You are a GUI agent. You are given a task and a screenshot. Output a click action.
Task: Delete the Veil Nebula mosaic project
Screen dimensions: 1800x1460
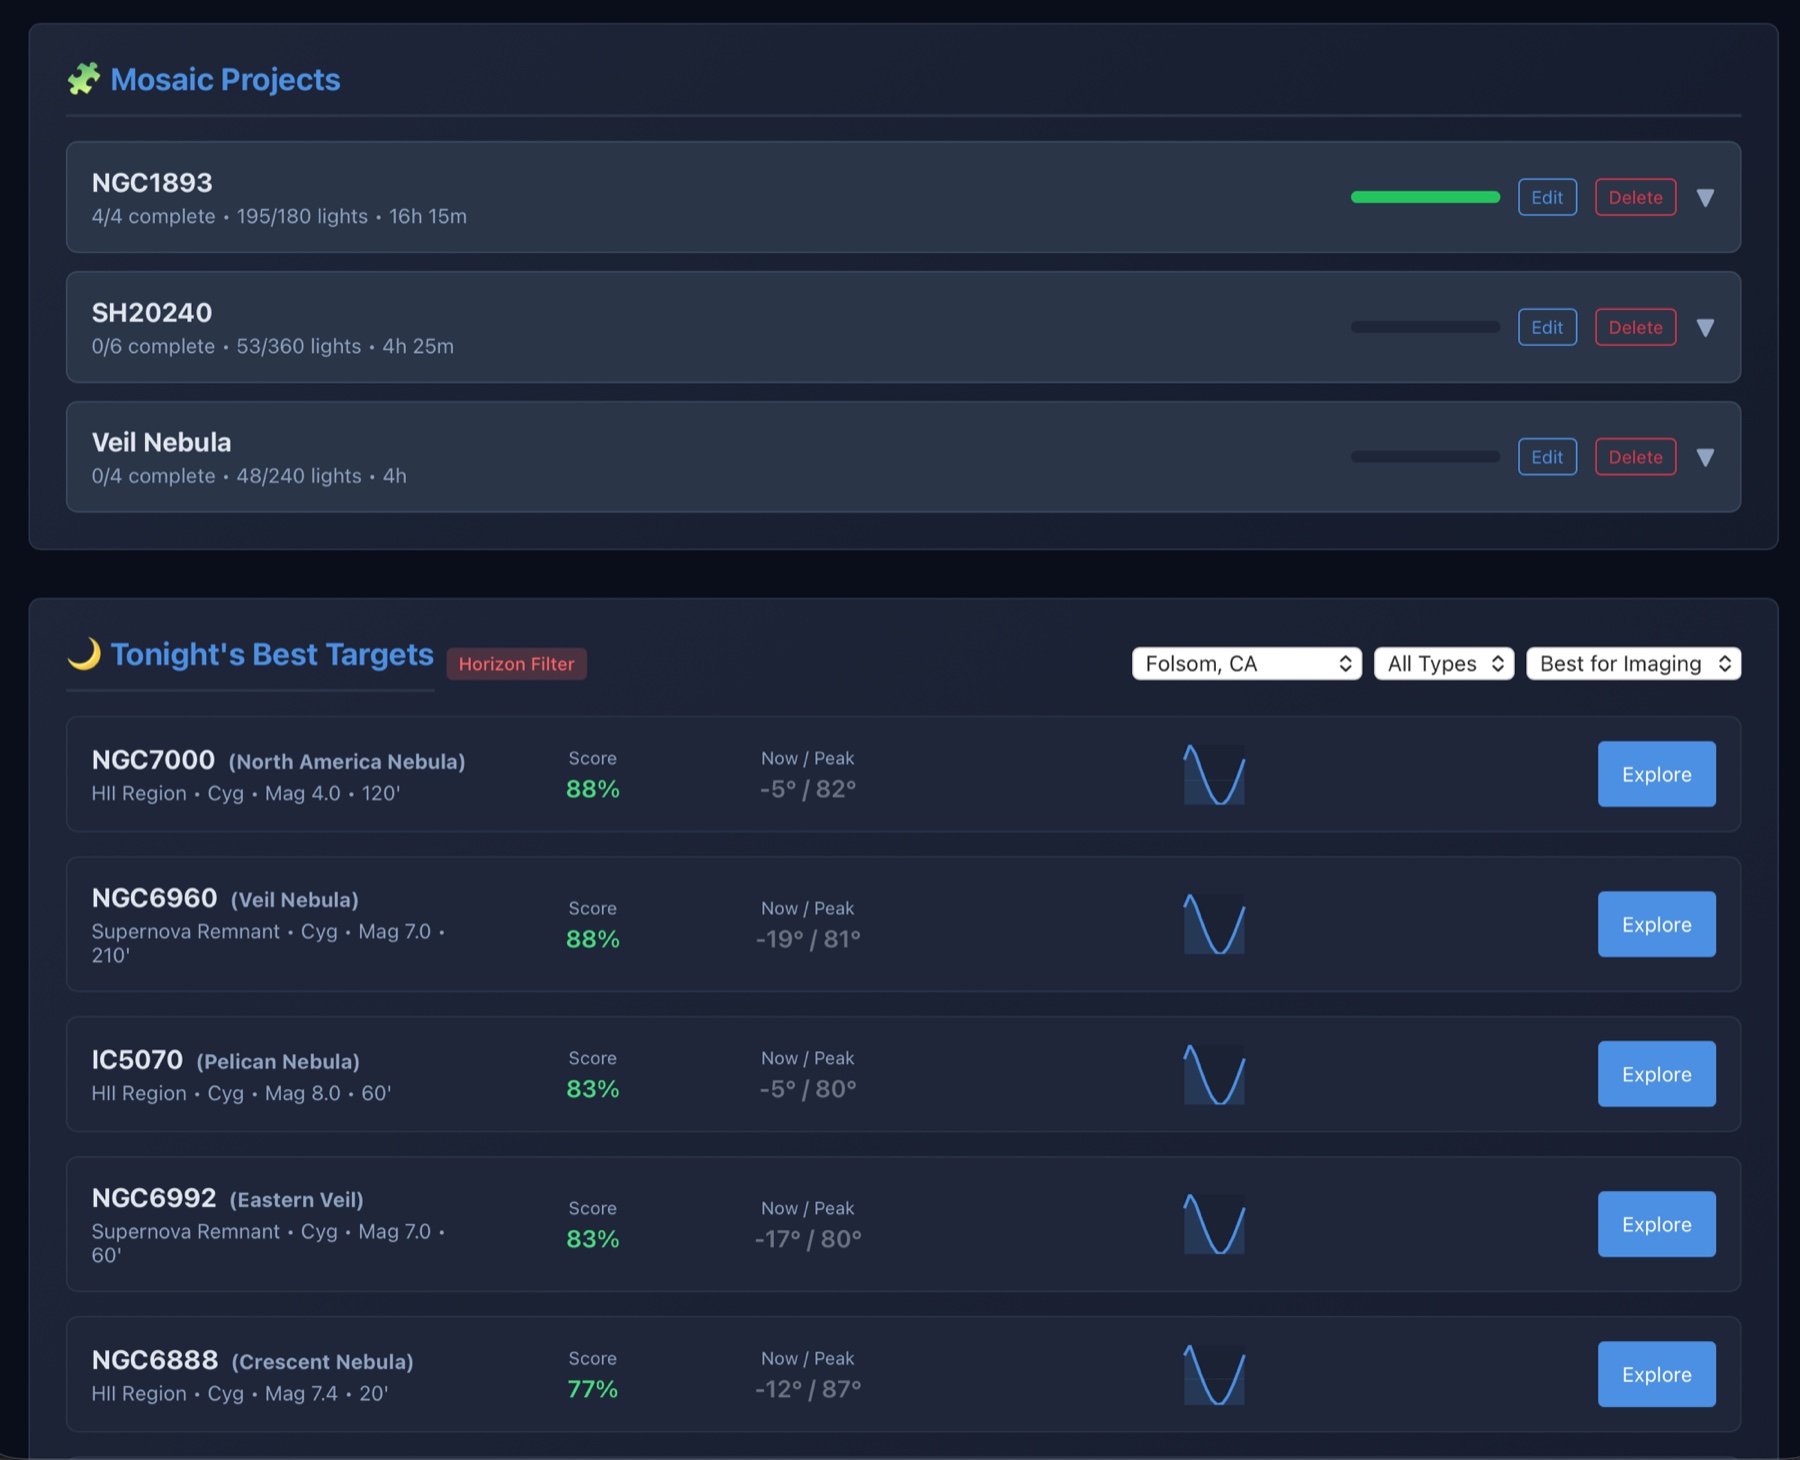pos(1635,457)
